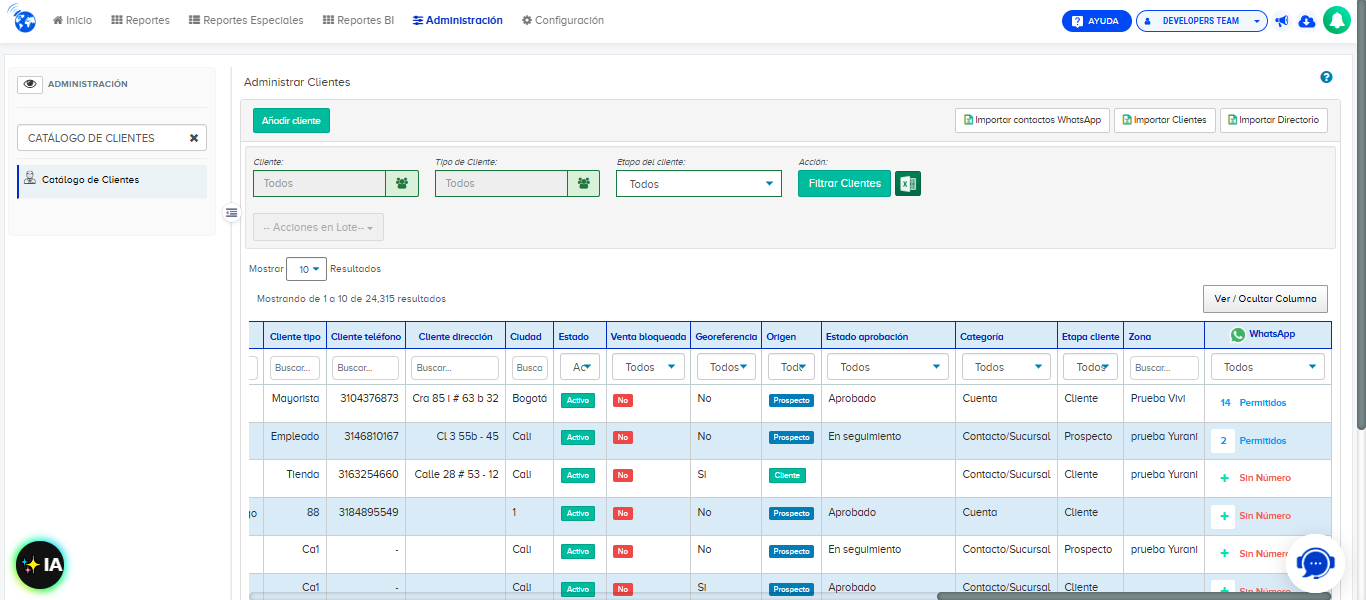This screenshot has height=600, width=1366.
Task: Open Etapa cliente filter dropdown
Action: 1091,367
